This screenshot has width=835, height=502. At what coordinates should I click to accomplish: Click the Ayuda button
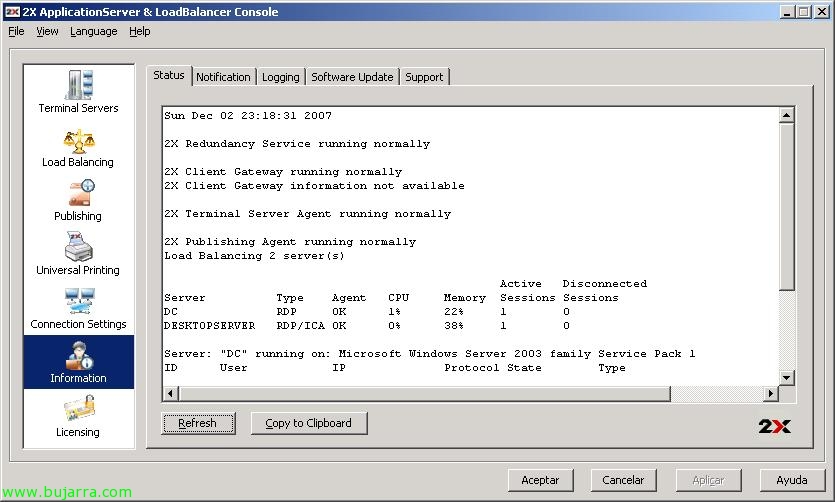(792, 480)
